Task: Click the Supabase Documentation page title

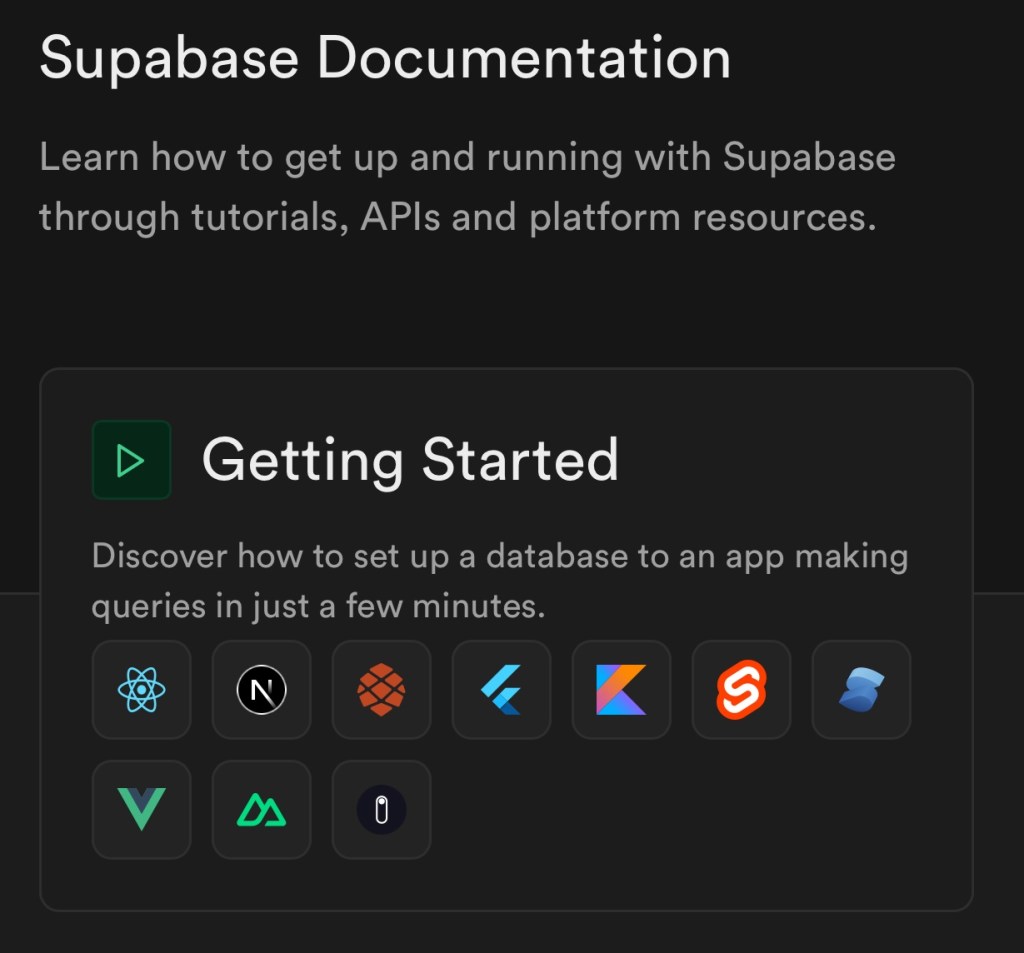Action: point(385,60)
